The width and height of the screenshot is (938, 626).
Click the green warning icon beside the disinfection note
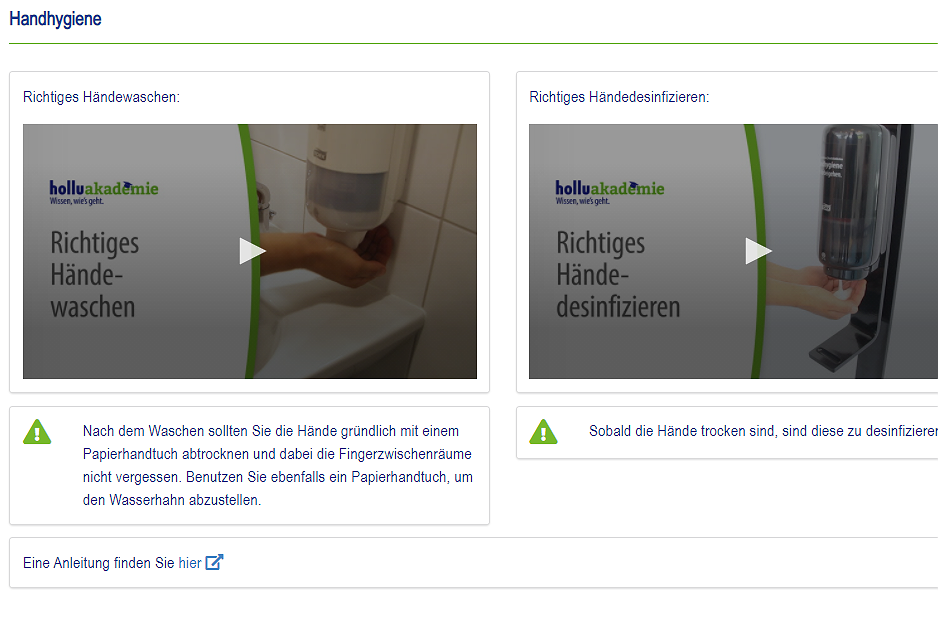(543, 432)
